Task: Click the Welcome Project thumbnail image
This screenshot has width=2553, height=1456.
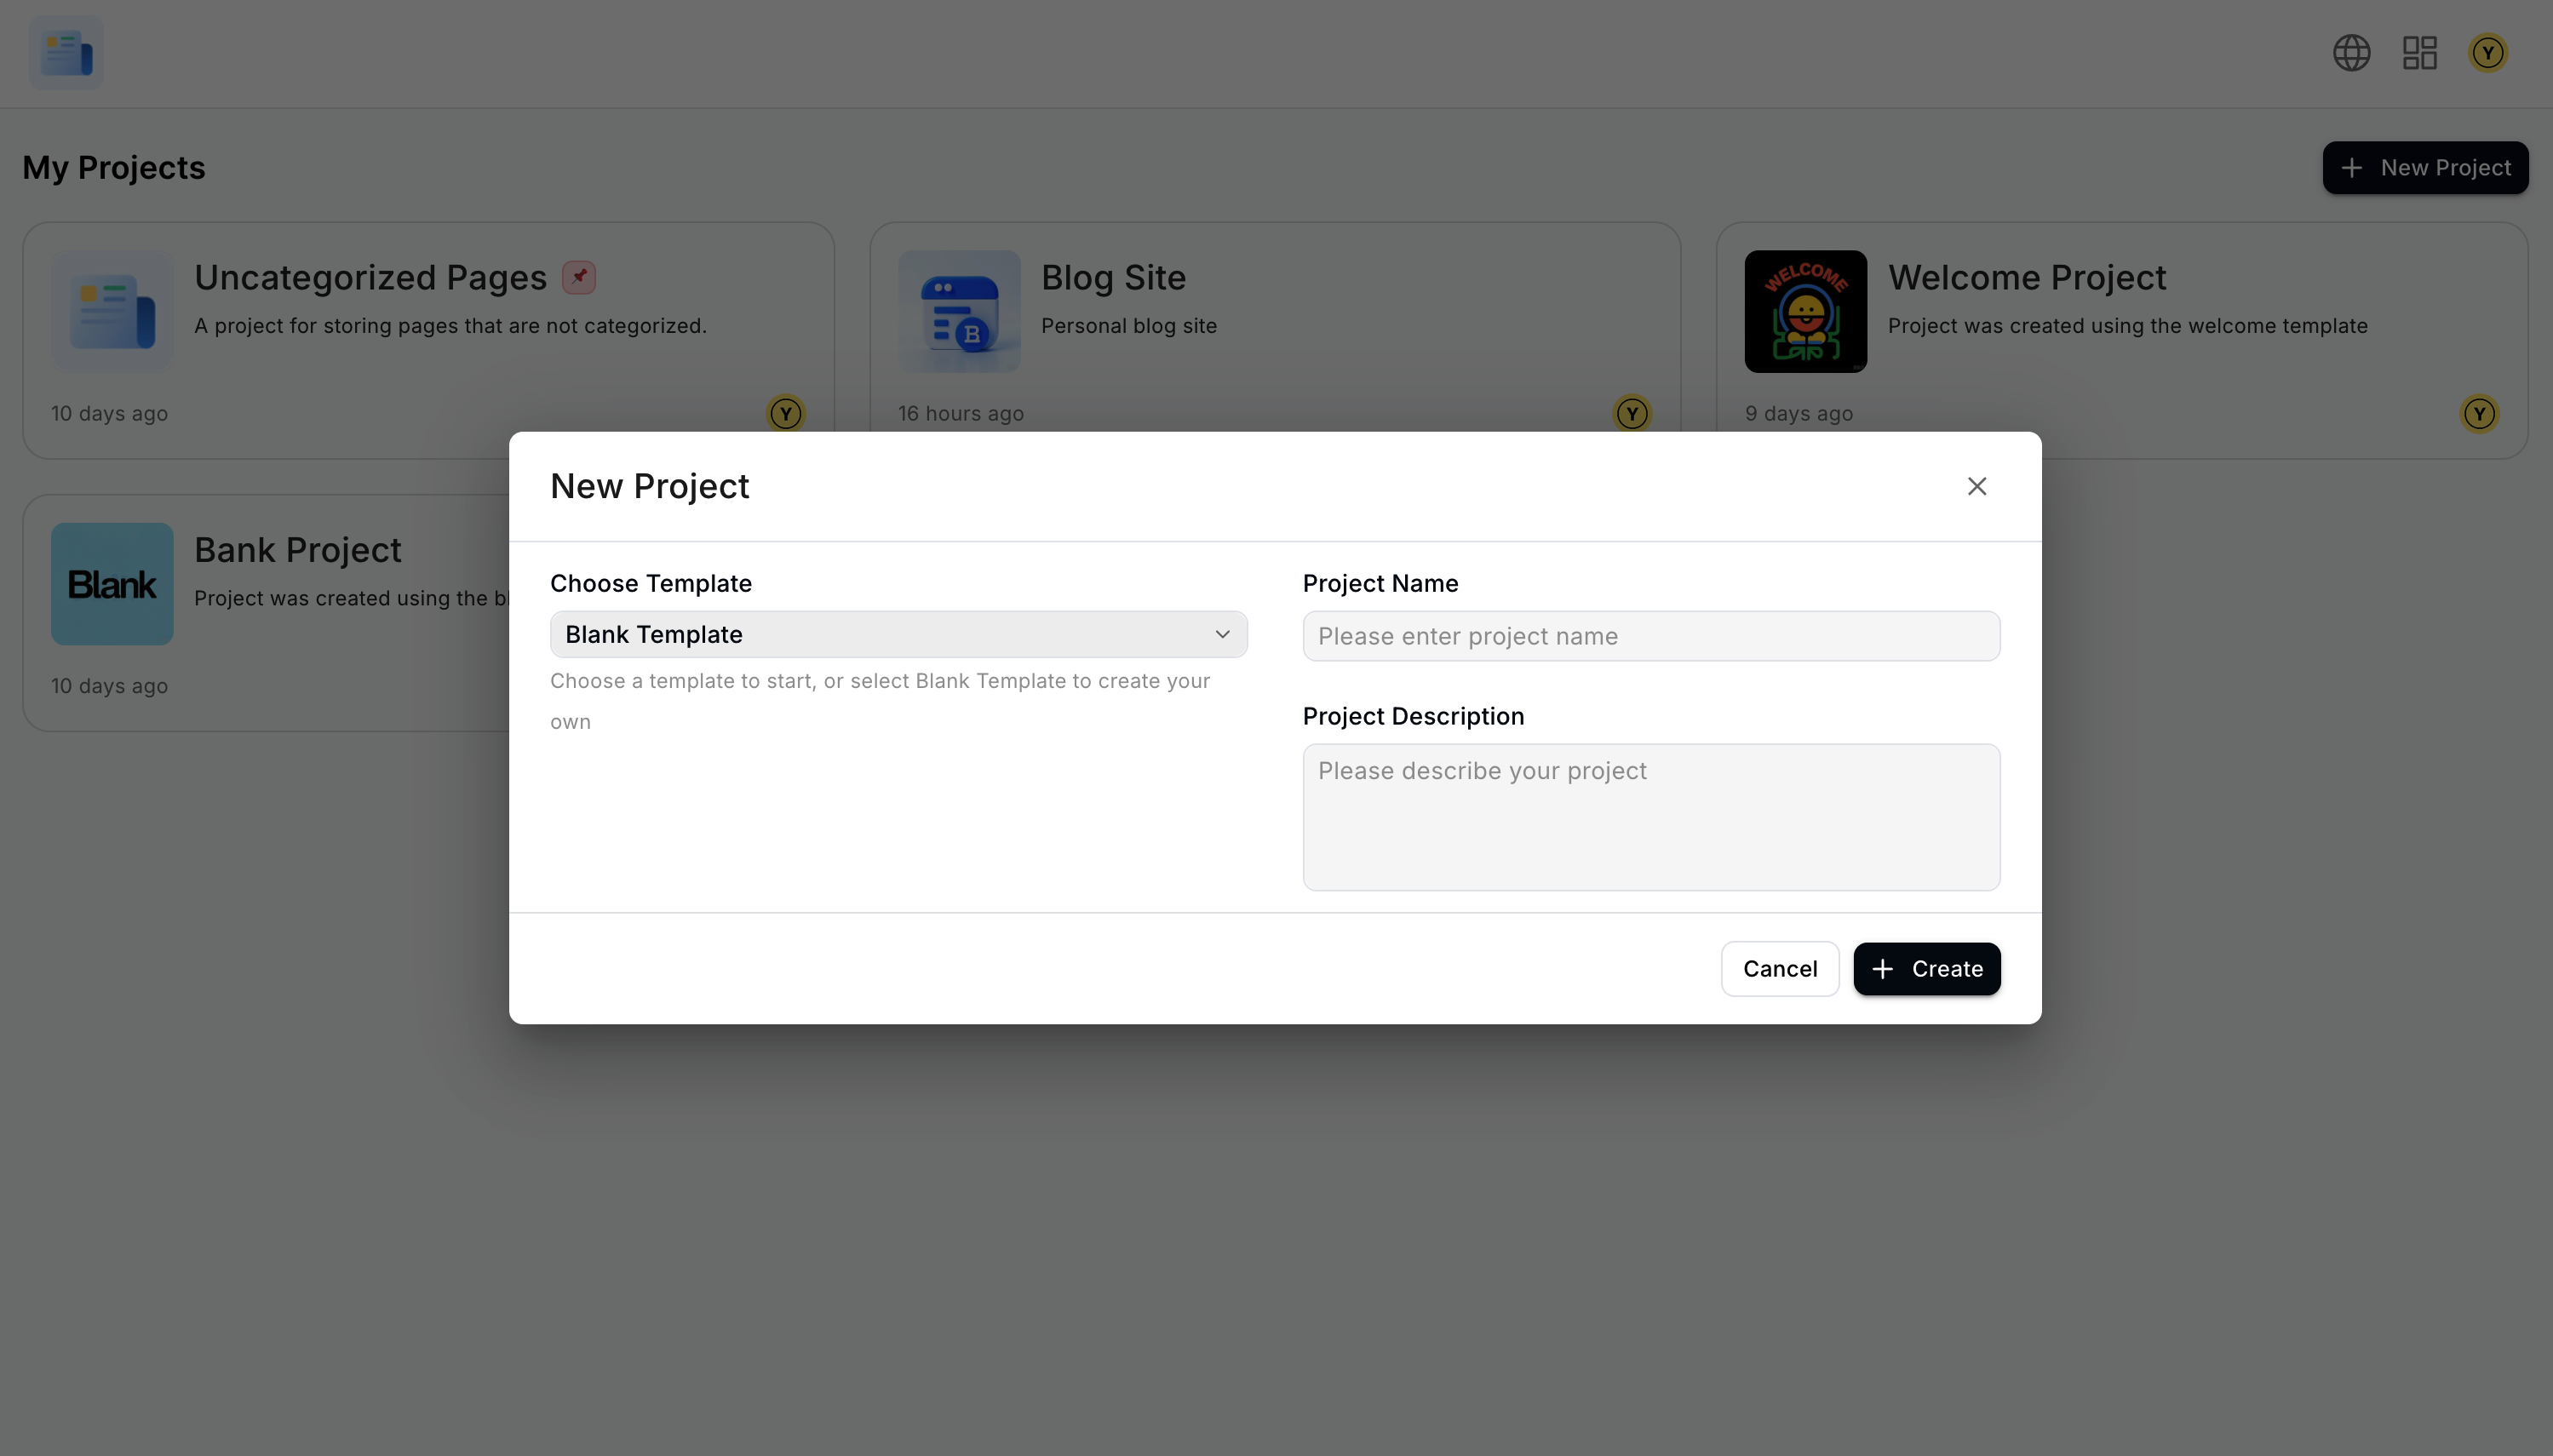Action: click(1805, 311)
